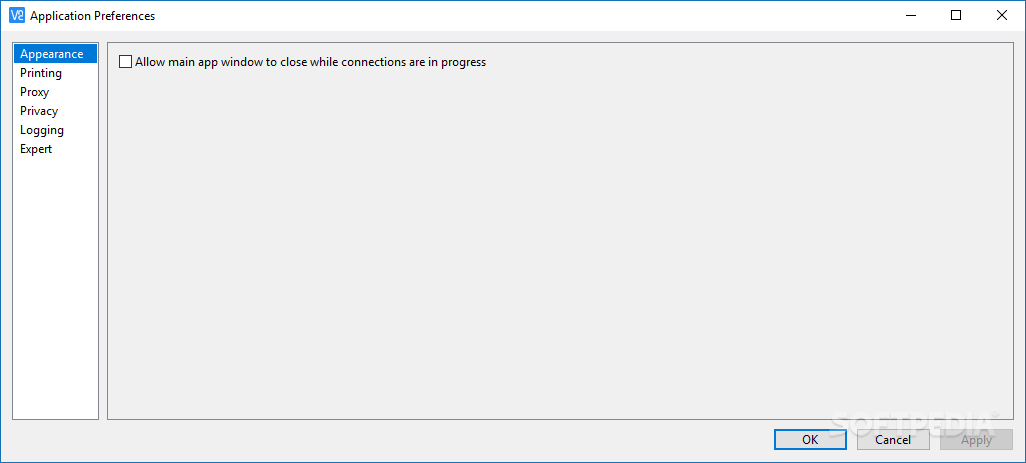Maximize the Application Preferences window
This screenshot has height=463, width=1026.
point(956,15)
